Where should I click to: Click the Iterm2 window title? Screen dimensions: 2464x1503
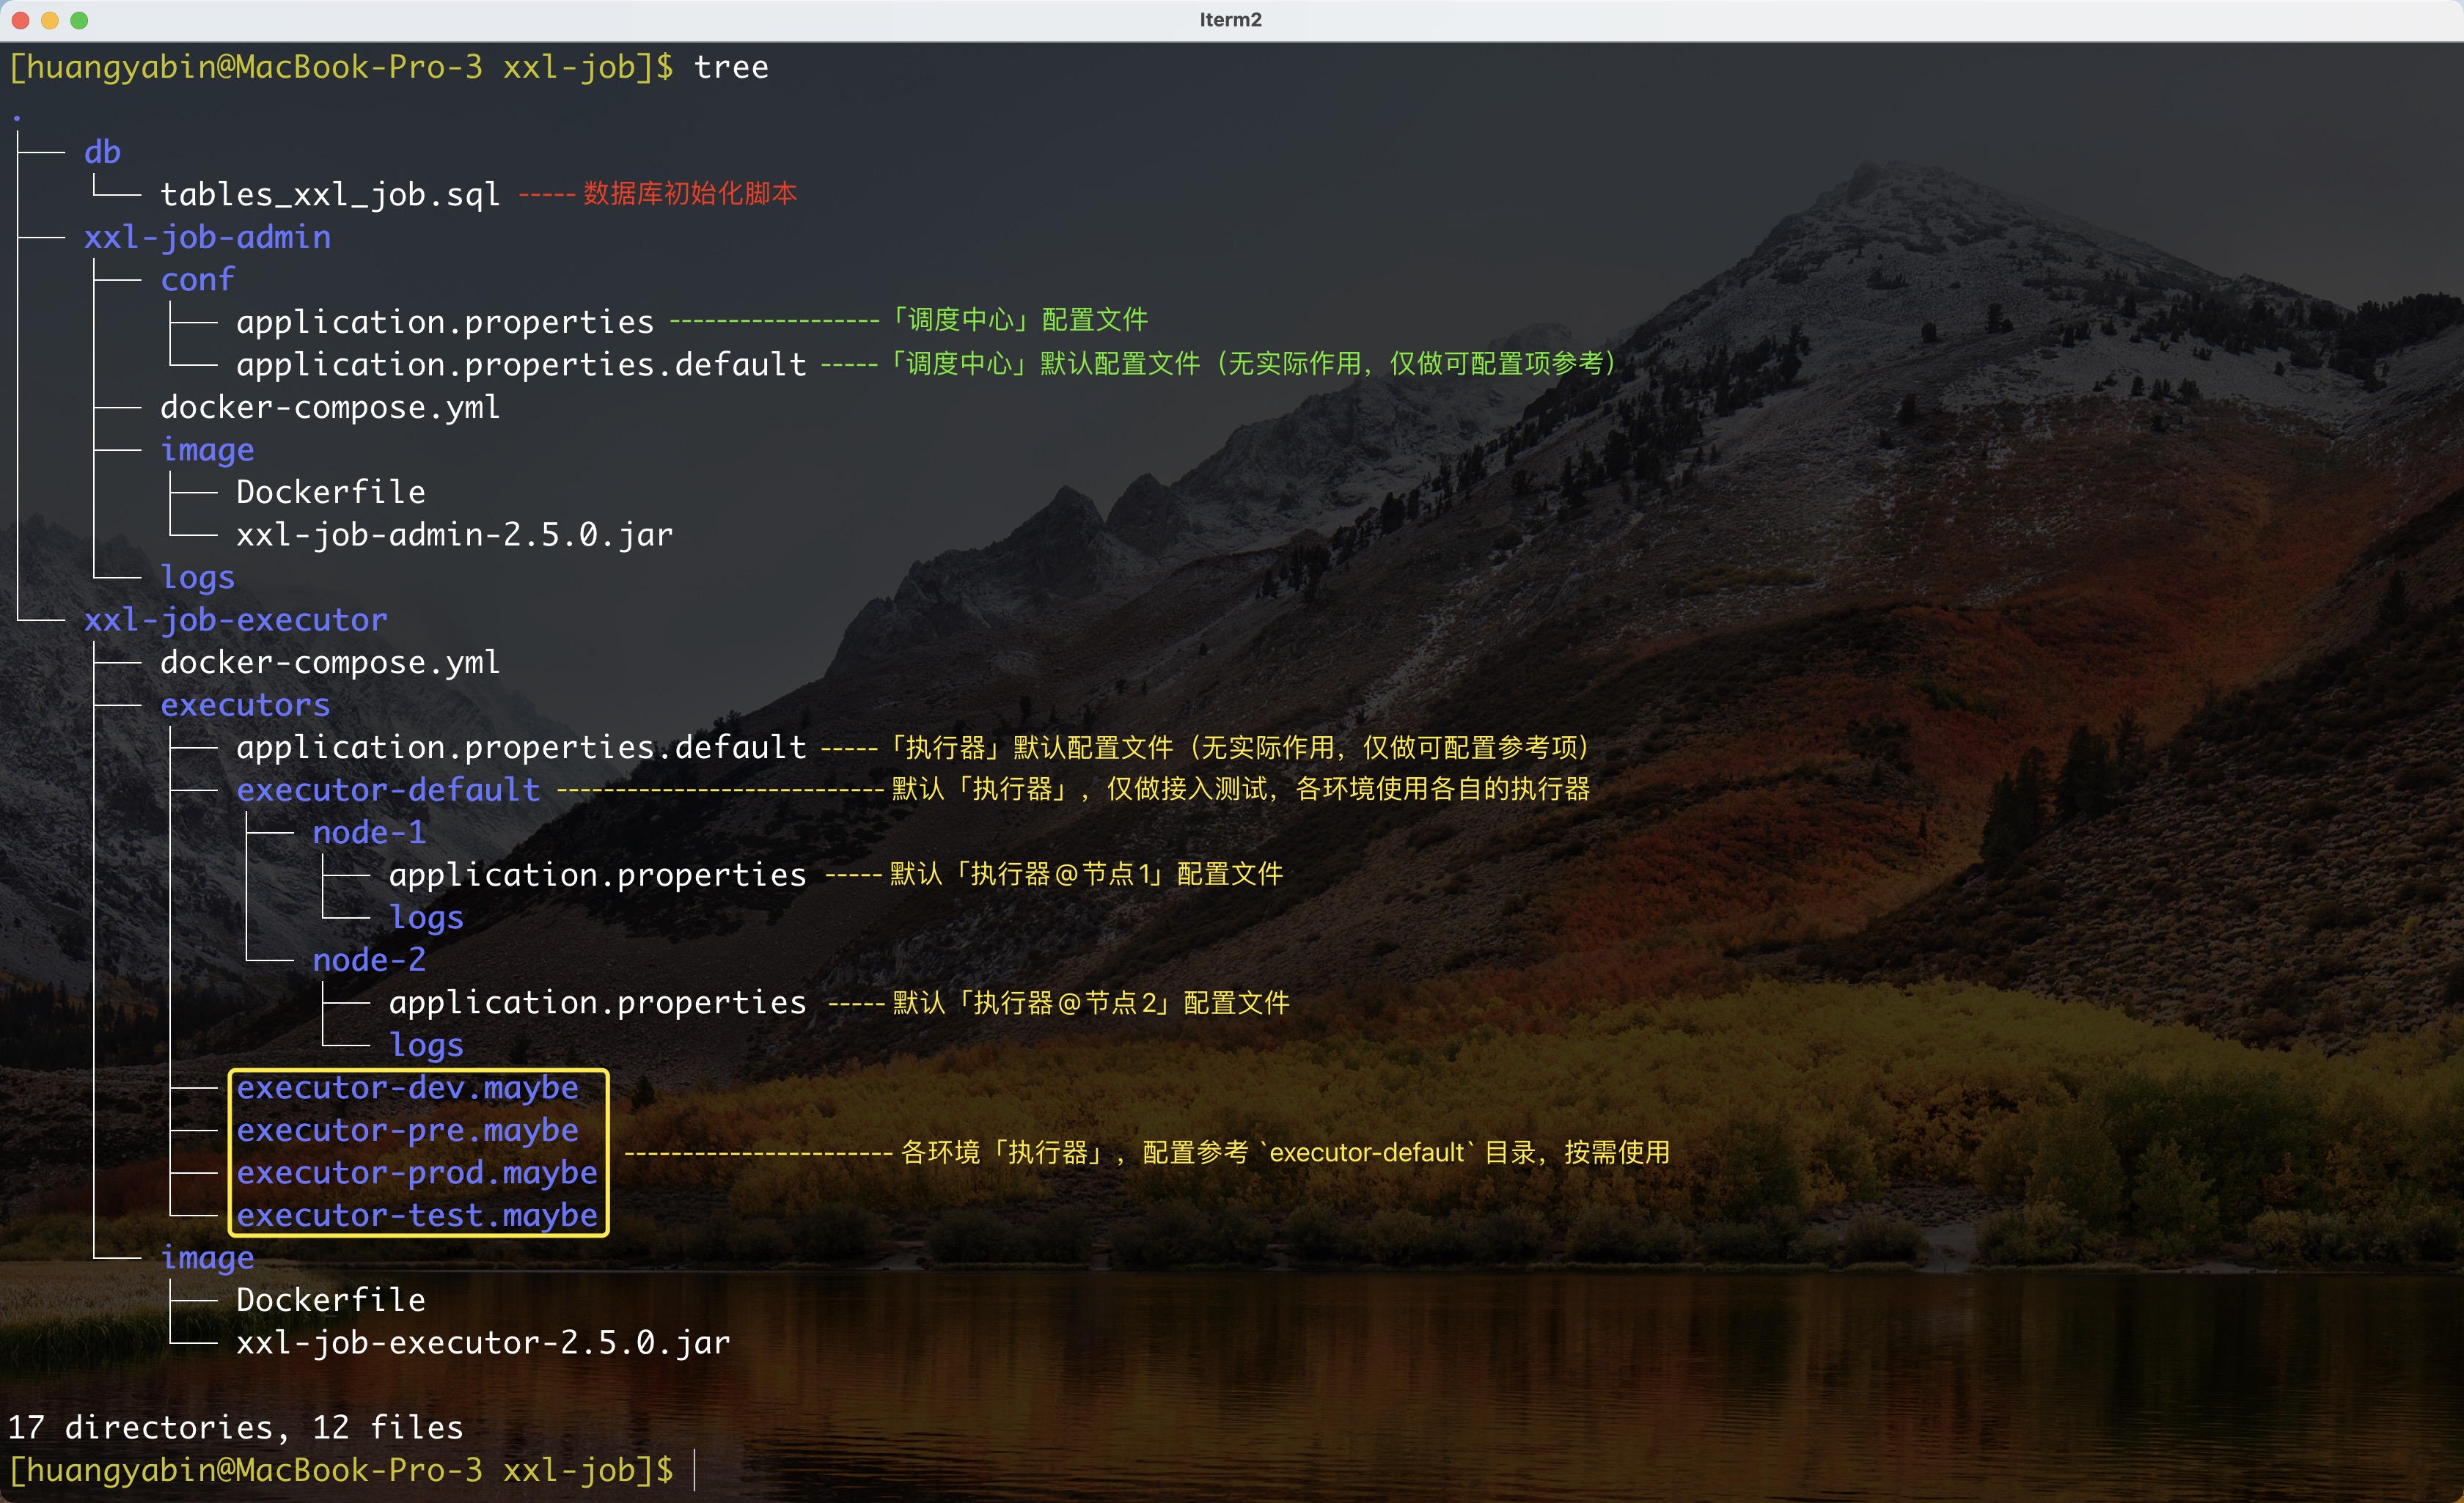[1230, 20]
